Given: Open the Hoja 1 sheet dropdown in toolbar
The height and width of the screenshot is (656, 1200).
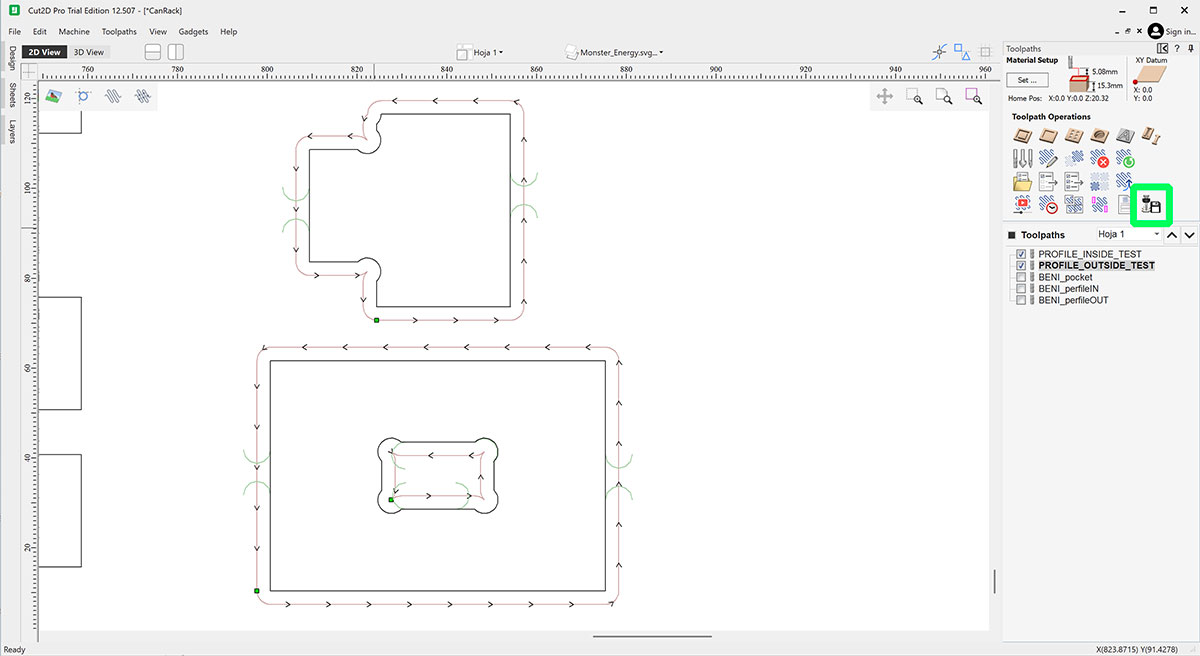Looking at the screenshot, I should tap(480, 52).
